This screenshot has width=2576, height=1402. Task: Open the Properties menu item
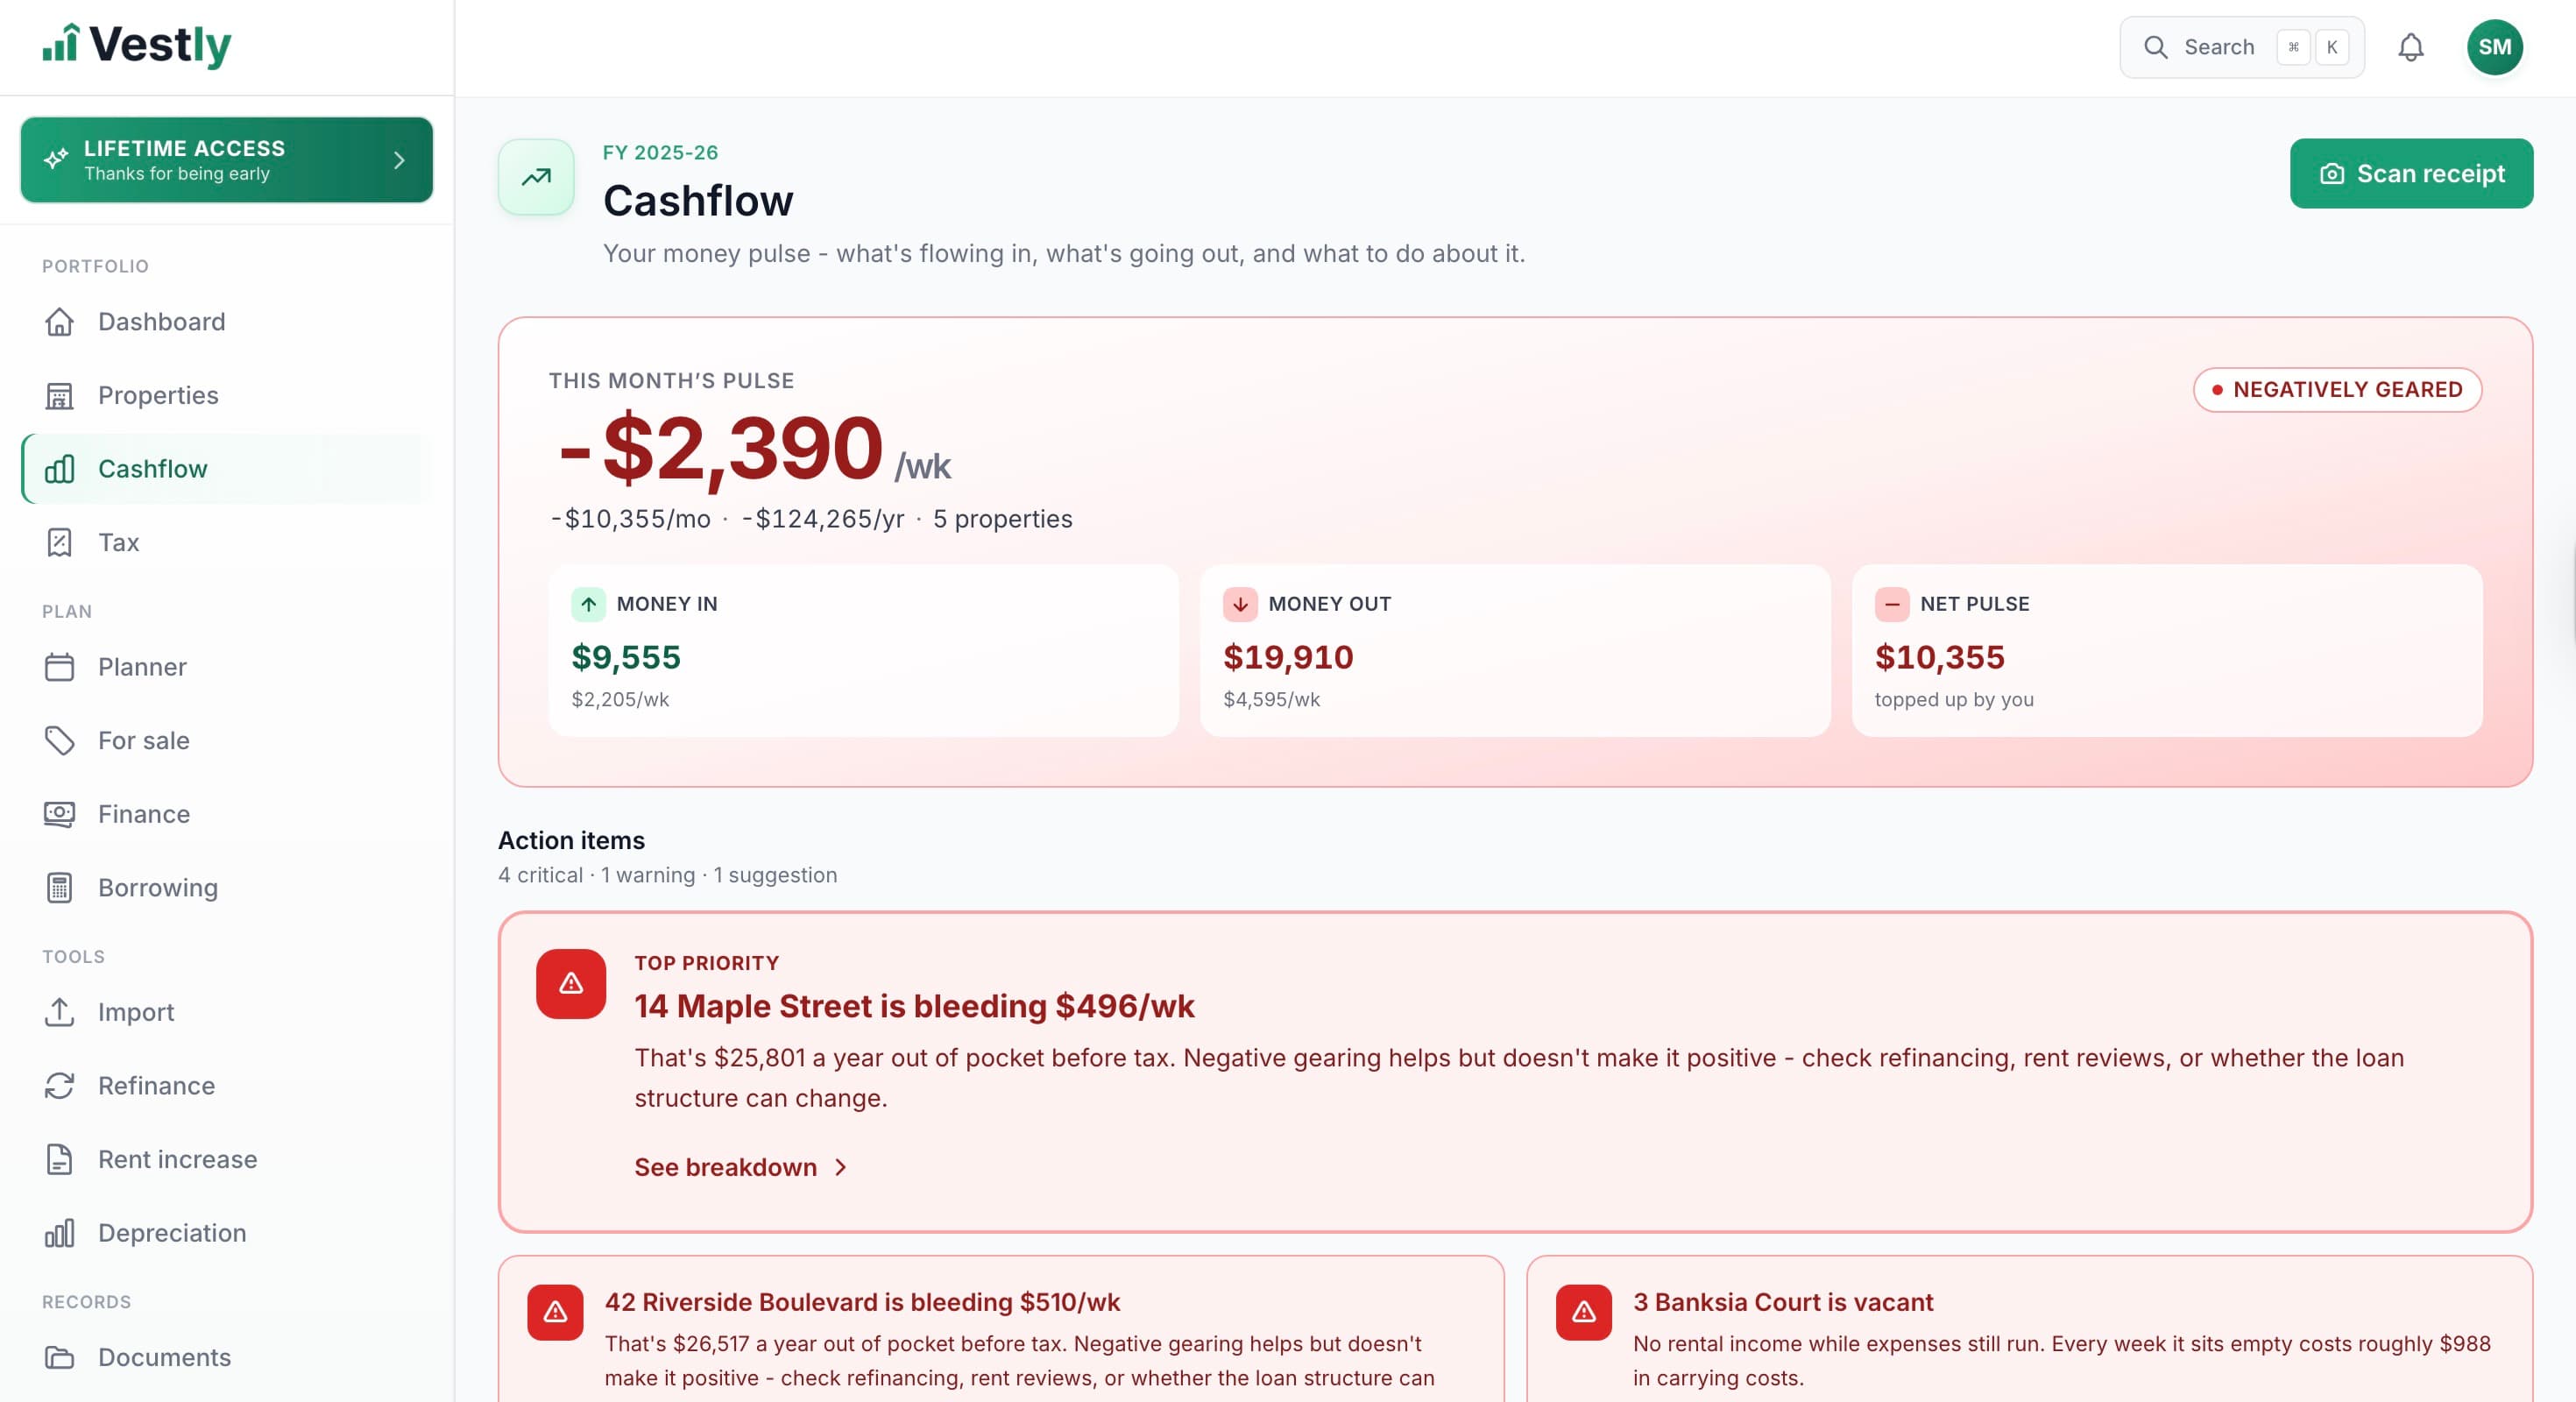tap(227, 396)
